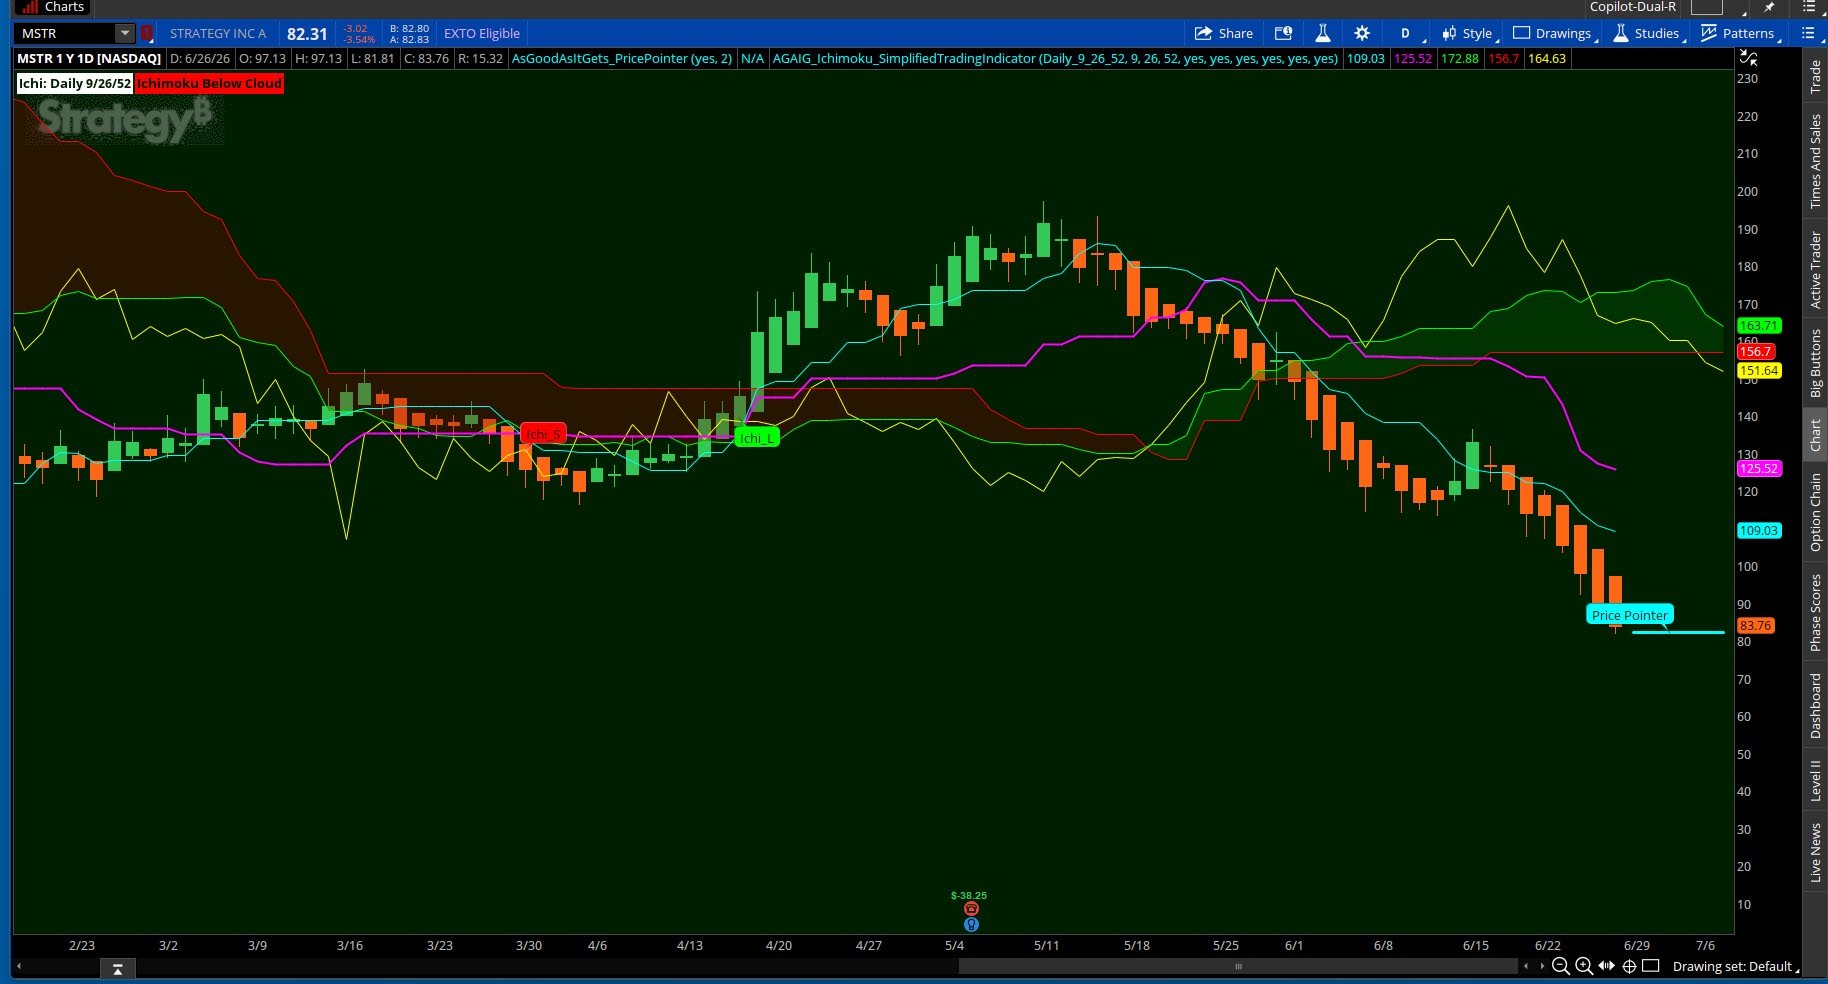The width and height of the screenshot is (1828, 984).
Task: Click the Ichi: Daily 9/26/52 label
Action: click(x=74, y=83)
